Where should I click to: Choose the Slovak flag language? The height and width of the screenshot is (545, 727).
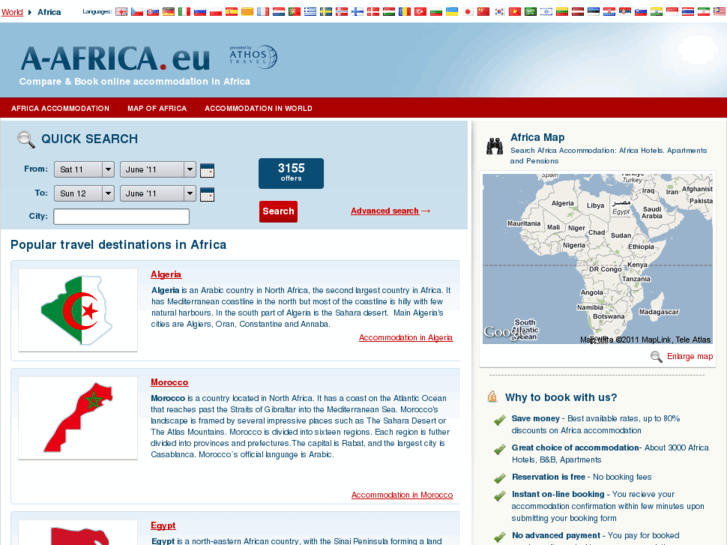(x=153, y=12)
